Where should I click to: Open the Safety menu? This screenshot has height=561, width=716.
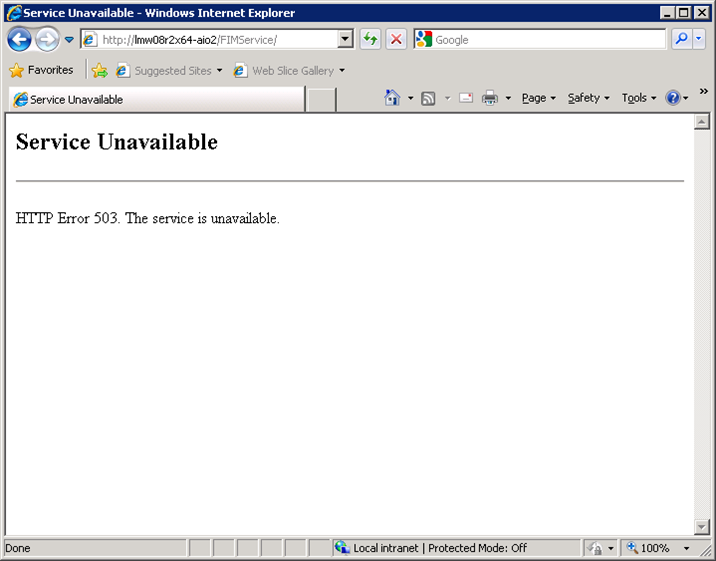589,98
